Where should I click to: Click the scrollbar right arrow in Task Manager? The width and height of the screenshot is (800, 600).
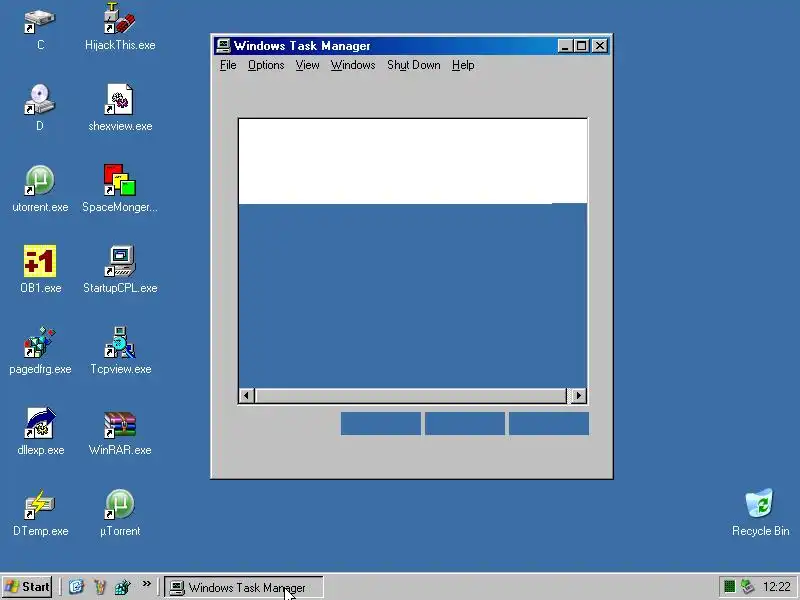click(x=579, y=395)
